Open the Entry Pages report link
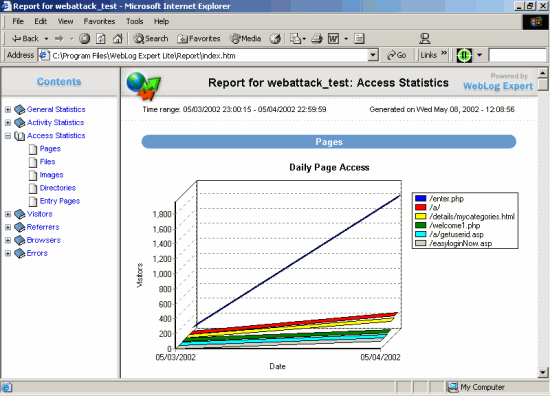 [x=60, y=201]
